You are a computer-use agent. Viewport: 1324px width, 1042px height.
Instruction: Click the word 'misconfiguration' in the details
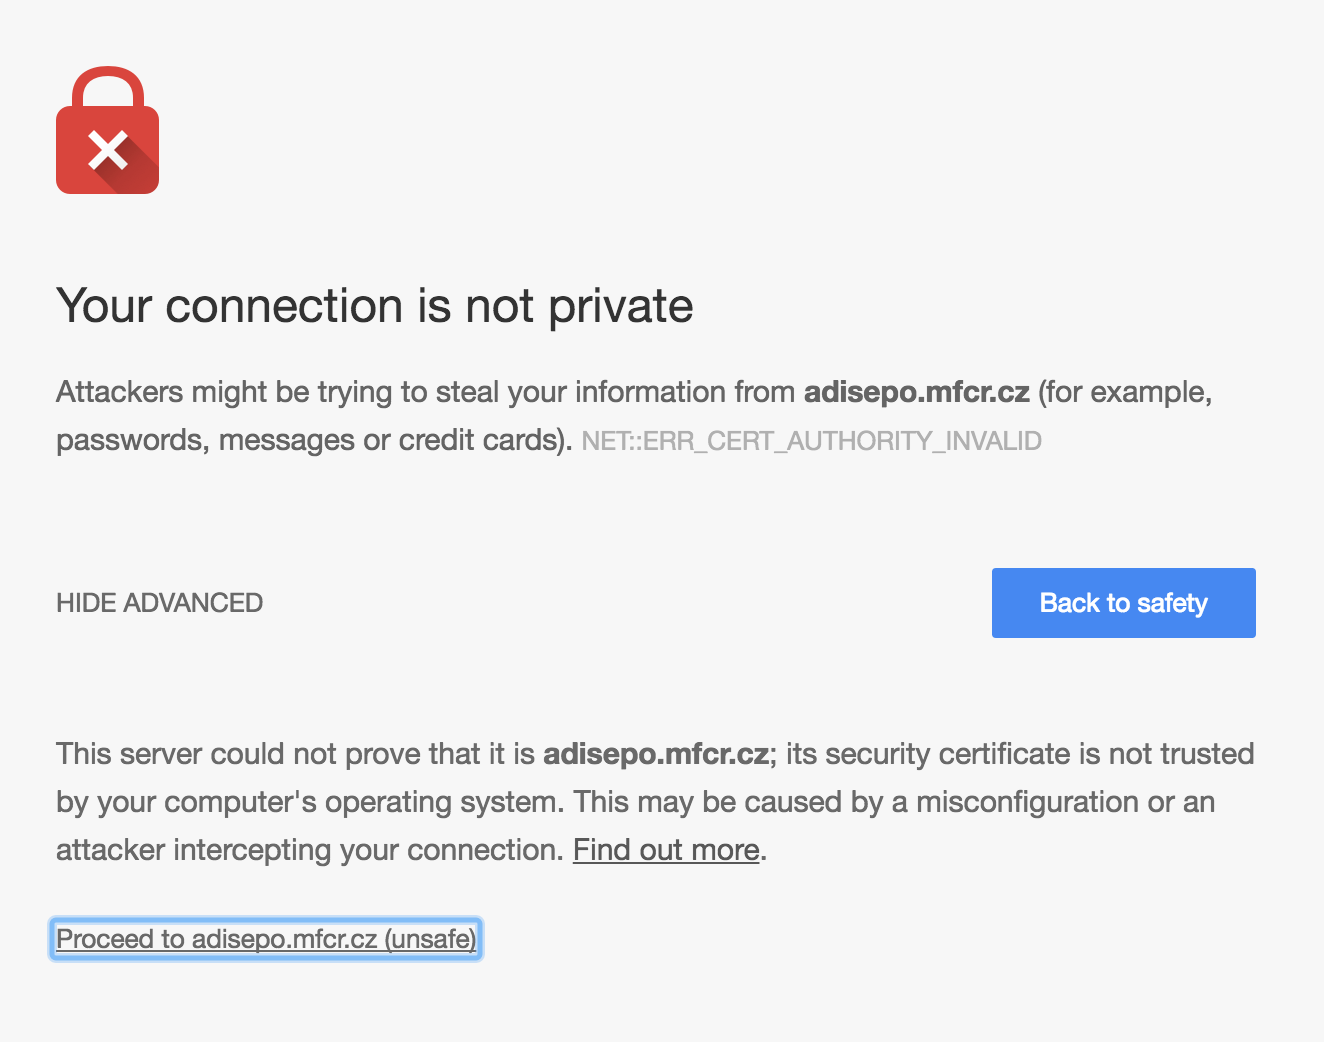click(x=1027, y=802)
